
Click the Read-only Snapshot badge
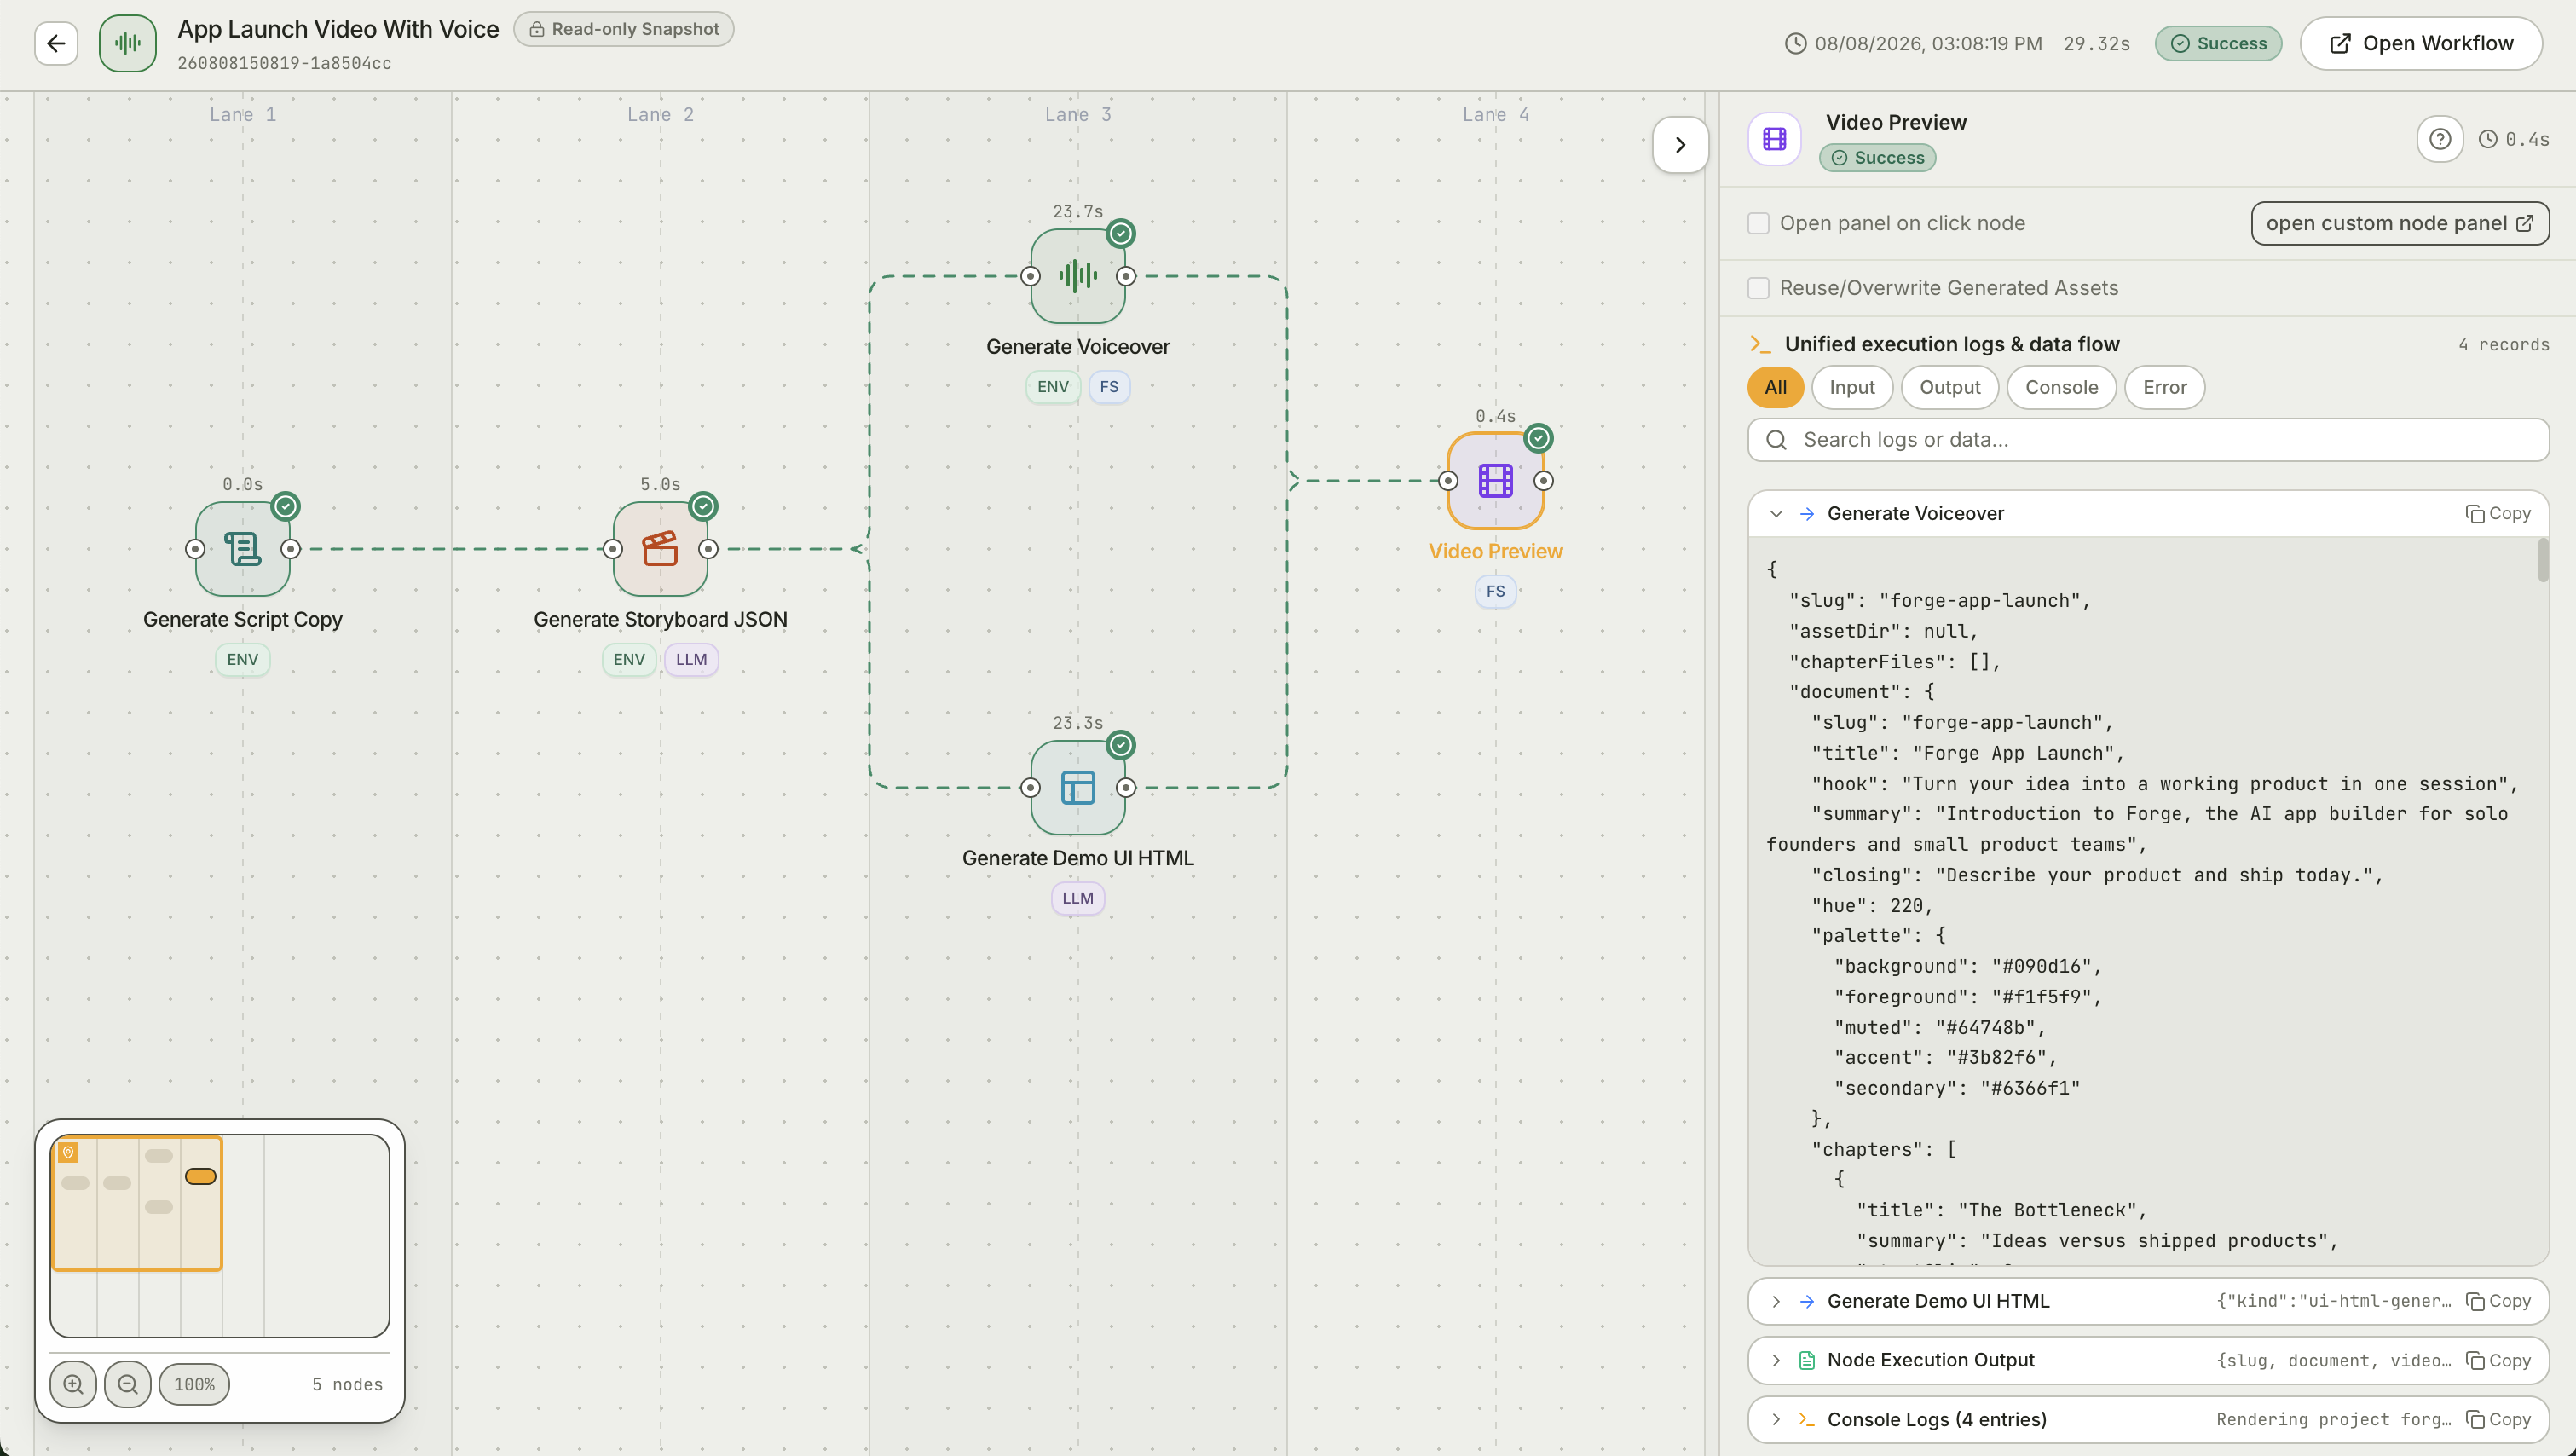pyautogui.click(x=624, y=29)
